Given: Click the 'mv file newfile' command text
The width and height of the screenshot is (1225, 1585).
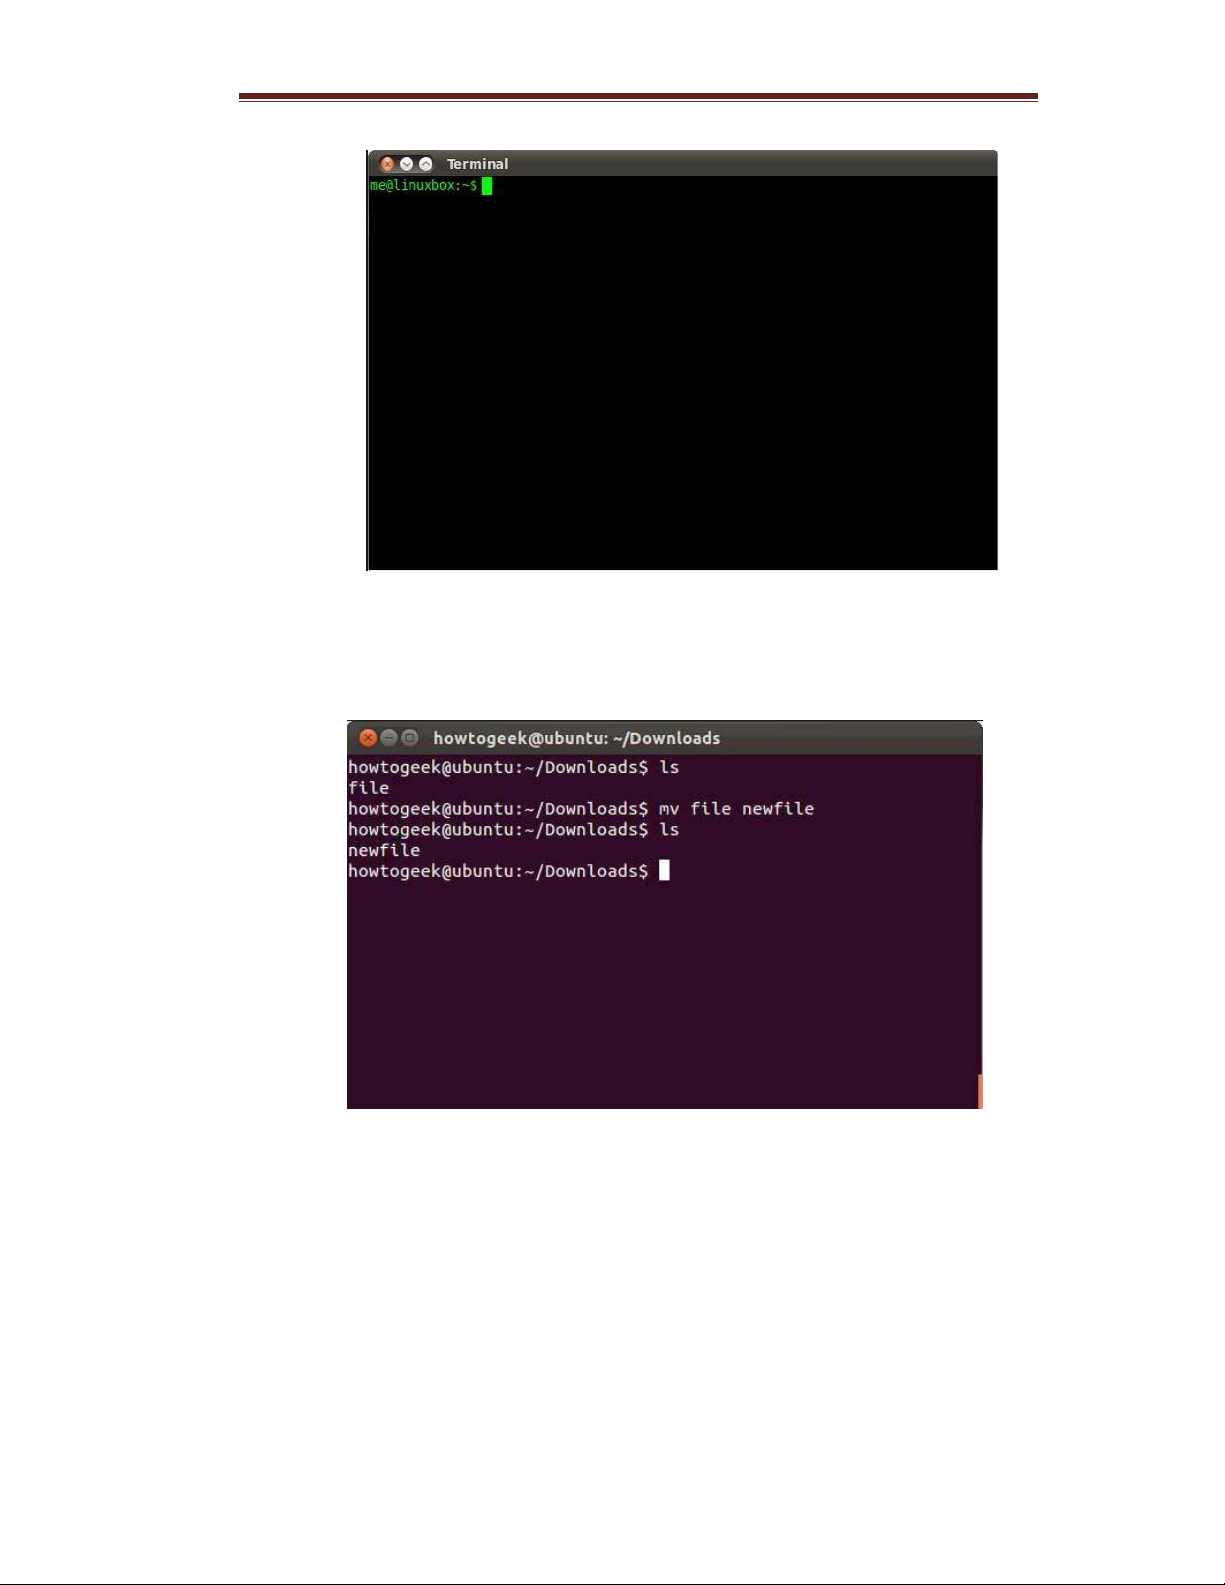Looking at the screenshot, I should click(736, 809).
